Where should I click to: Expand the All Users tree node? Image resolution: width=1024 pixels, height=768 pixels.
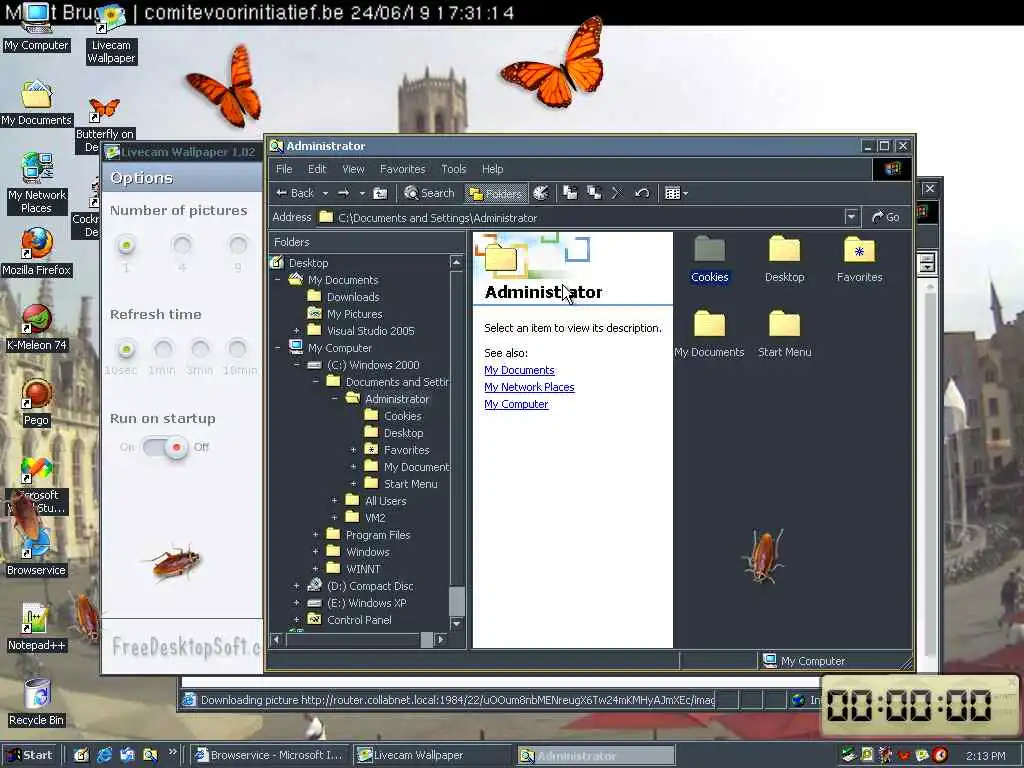click(x=334, y=501)
